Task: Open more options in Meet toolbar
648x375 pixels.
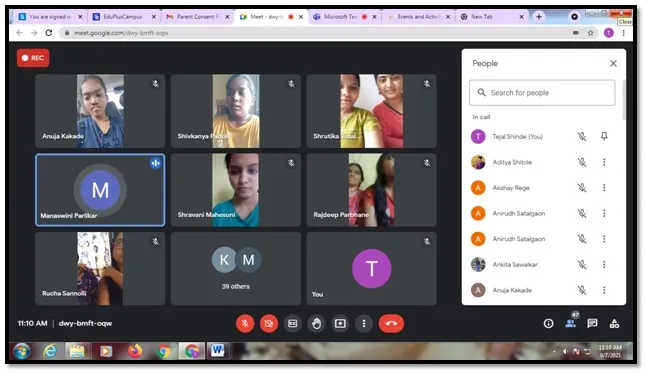Action: (364, 324)
